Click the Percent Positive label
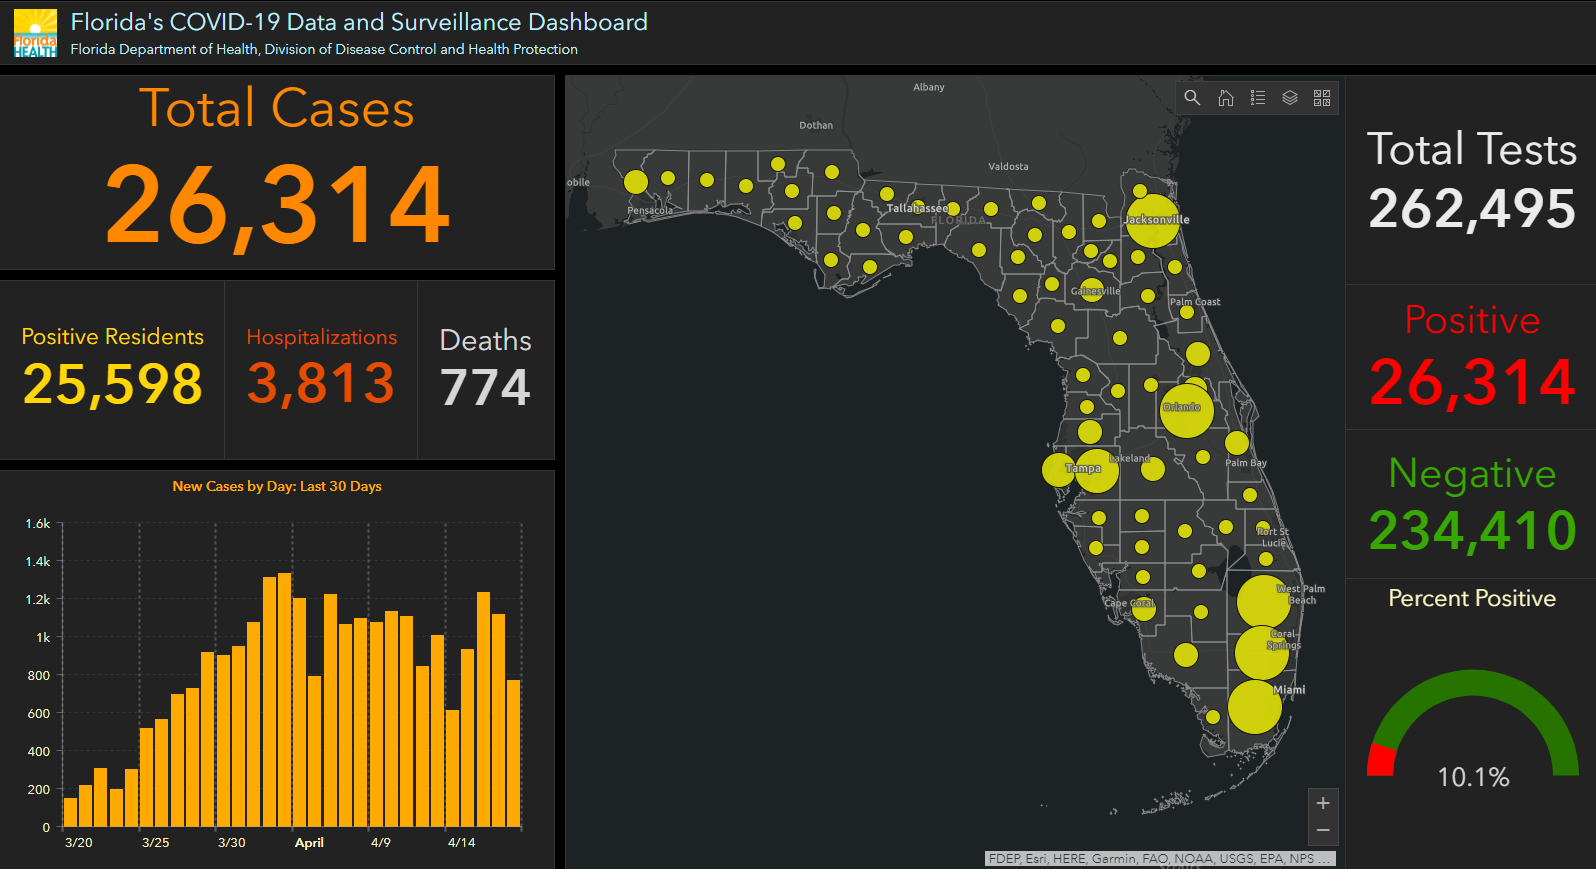The height and width of the screenshot is (869, 1596). [x=1472, y=598]
